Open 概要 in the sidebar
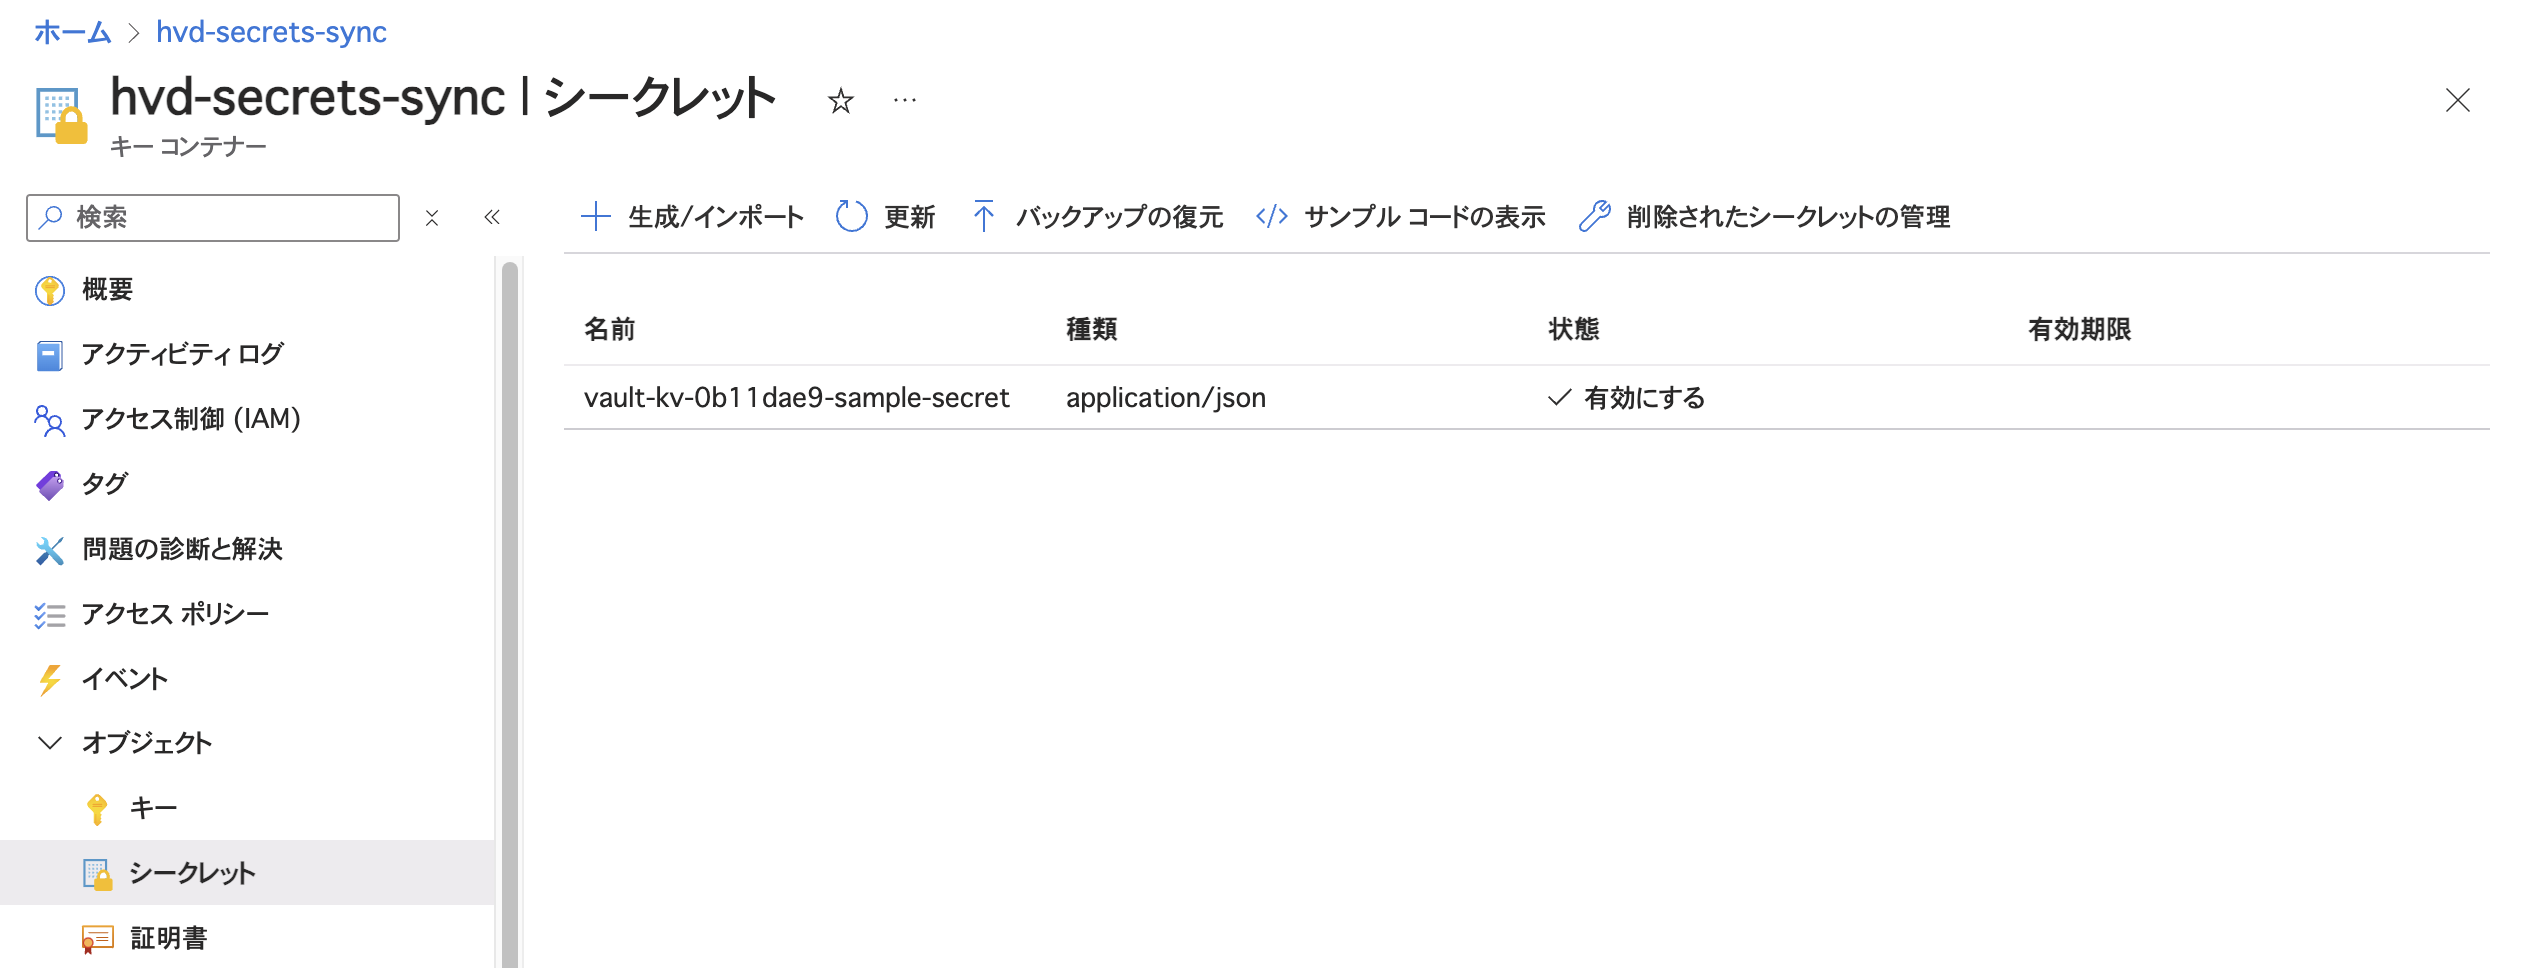The width and height of the screenshot is (2524, 968). point(107,290)
